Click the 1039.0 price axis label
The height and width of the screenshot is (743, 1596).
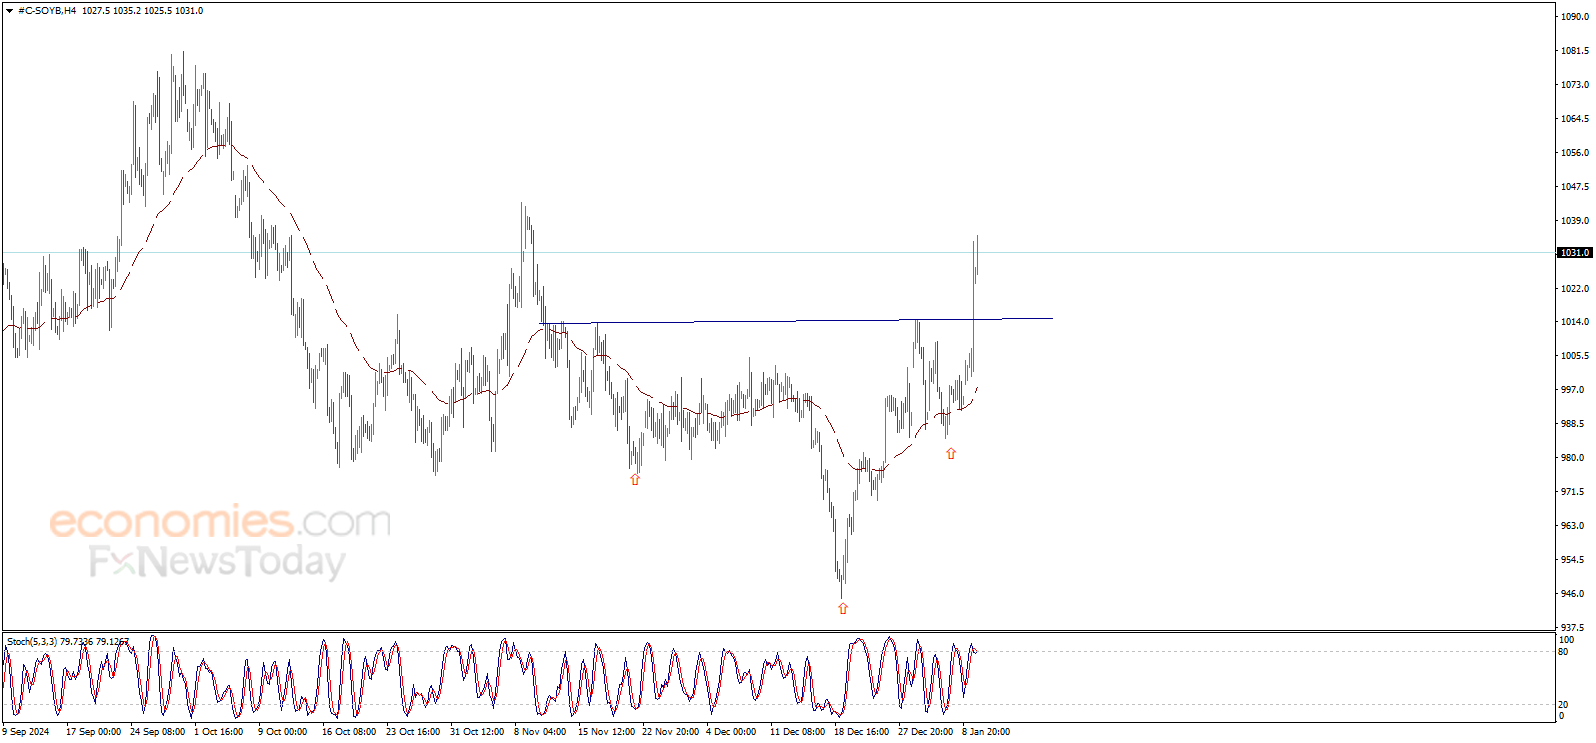1575,221
